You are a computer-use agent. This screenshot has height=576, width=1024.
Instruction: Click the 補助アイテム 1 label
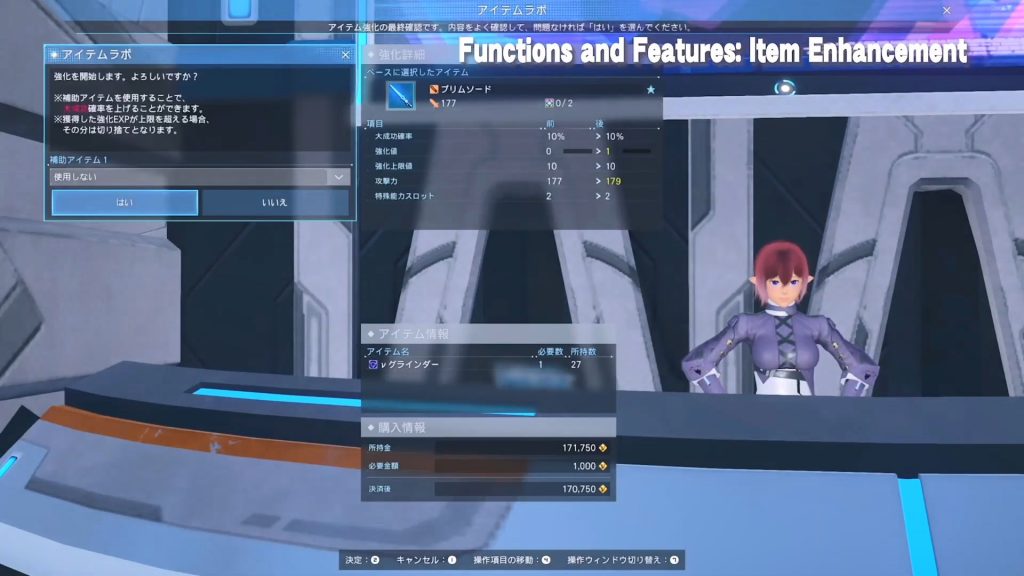coord(78,160)
